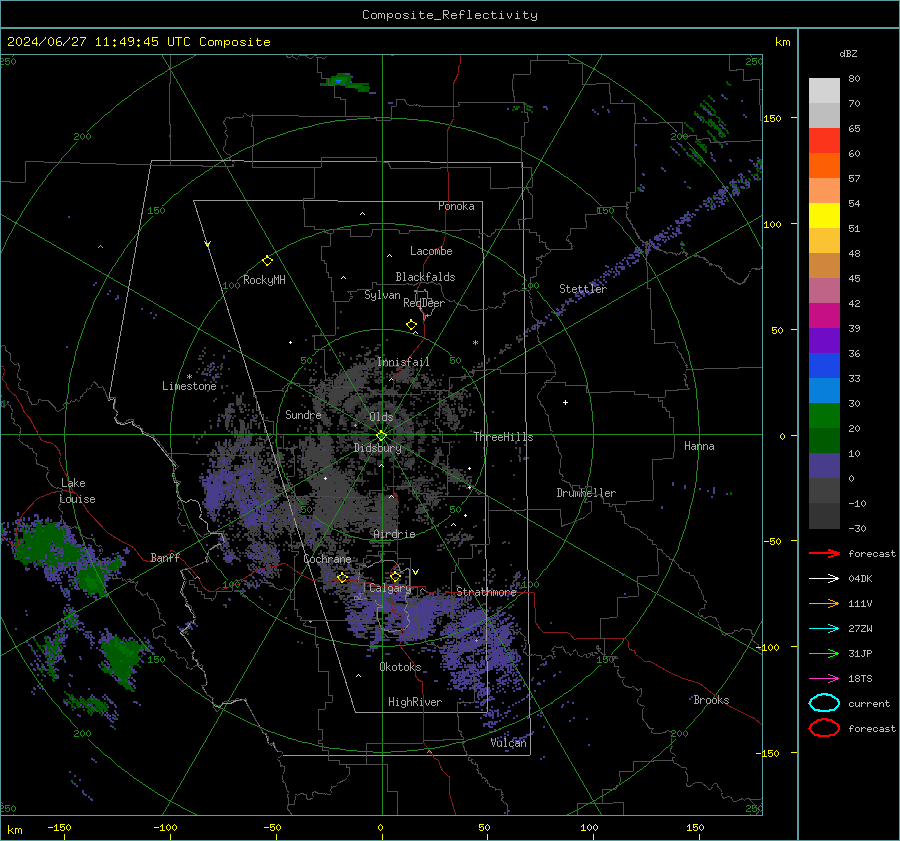Image resolution: width=900 pixels, height=841 pixels.
Task: Click the dBZ legend heading
Action: point(848,54)
